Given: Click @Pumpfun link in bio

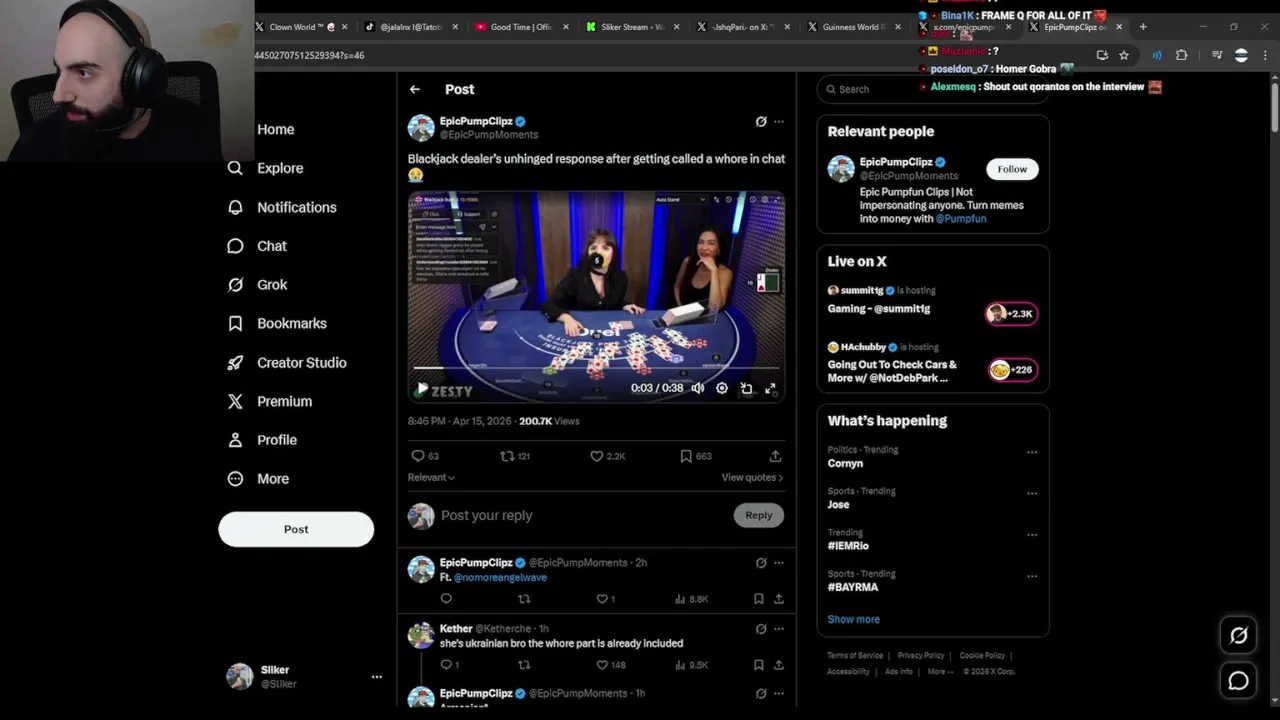Looking at the screenshot, I should click(961, 219).
